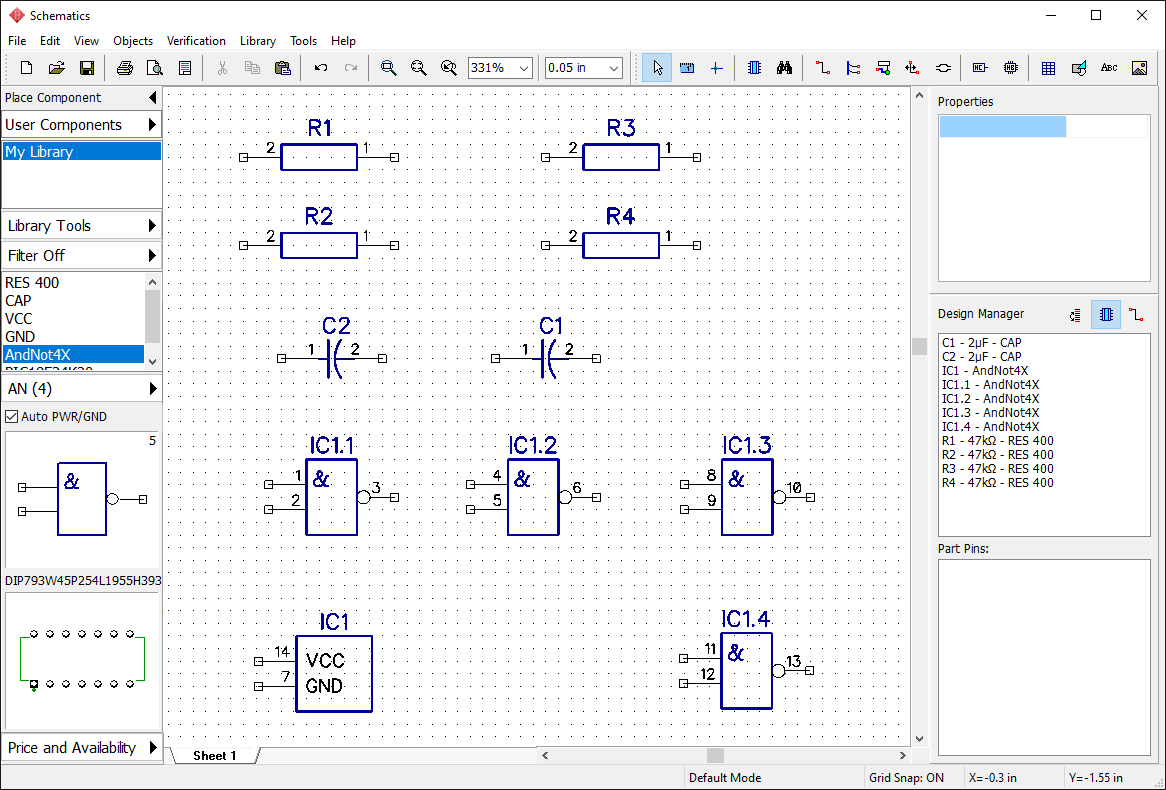The image size is (1166, 790).
Task: Toggle the Auto PWR/GND checkbox
Action: pos(12,417)
